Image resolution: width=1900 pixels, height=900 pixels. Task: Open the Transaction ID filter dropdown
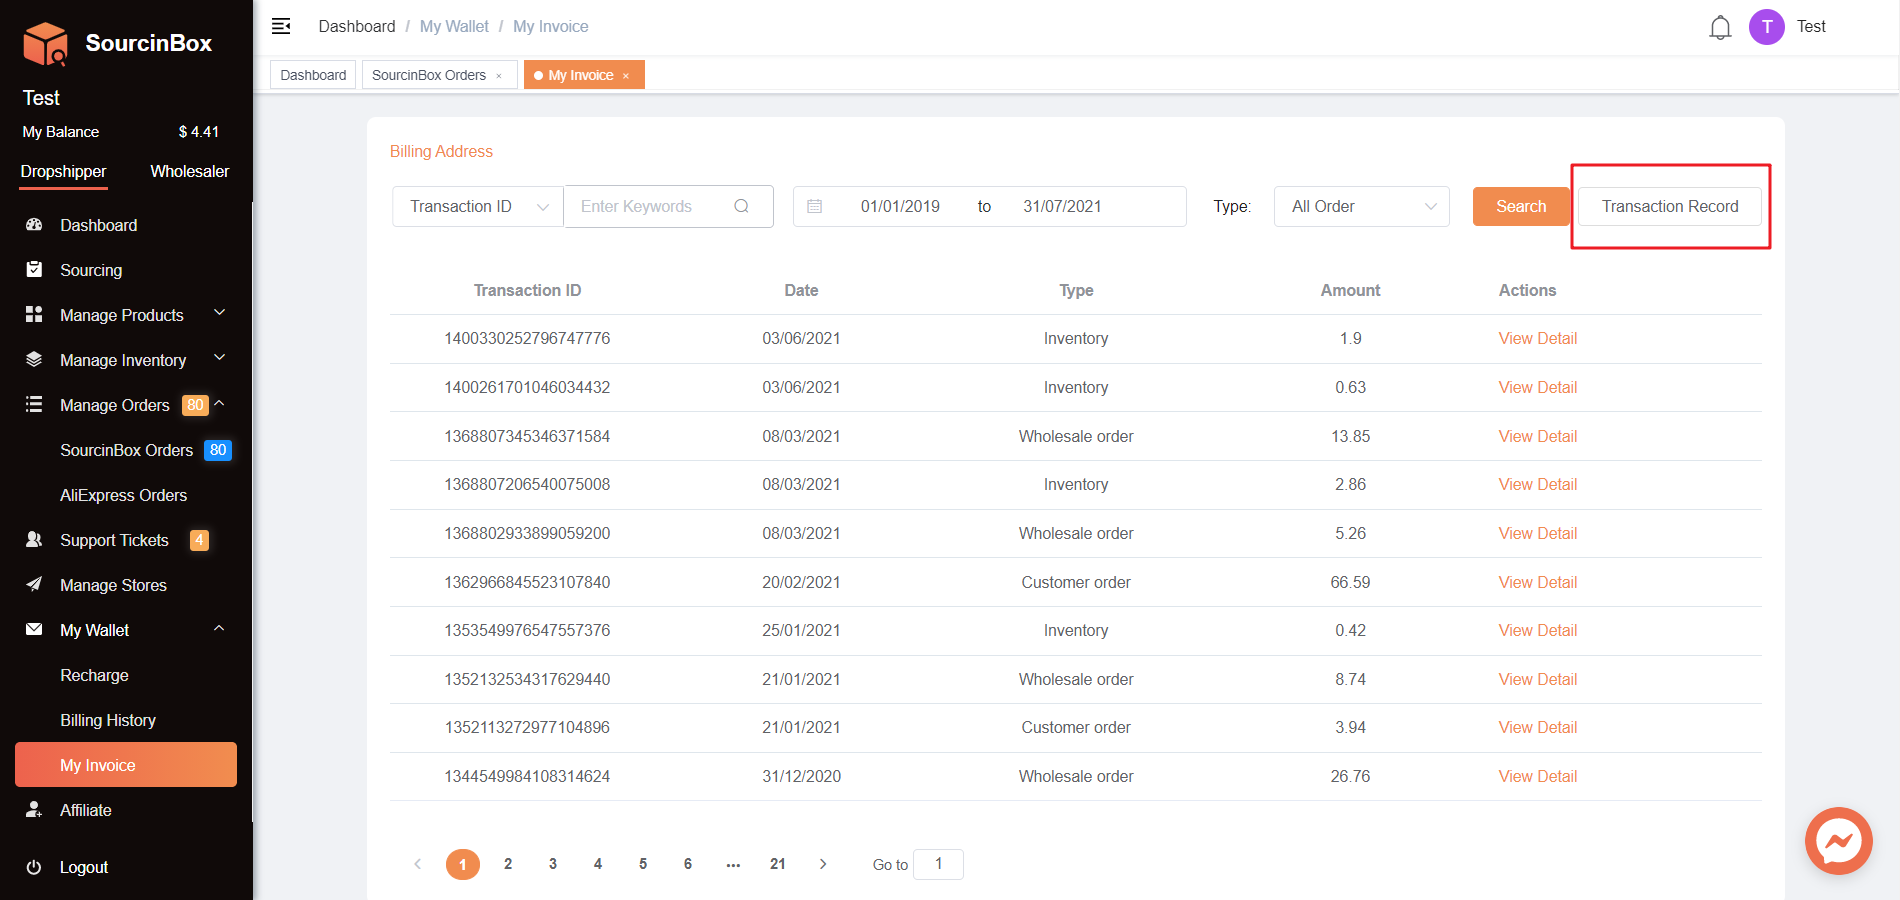(478, 206)
